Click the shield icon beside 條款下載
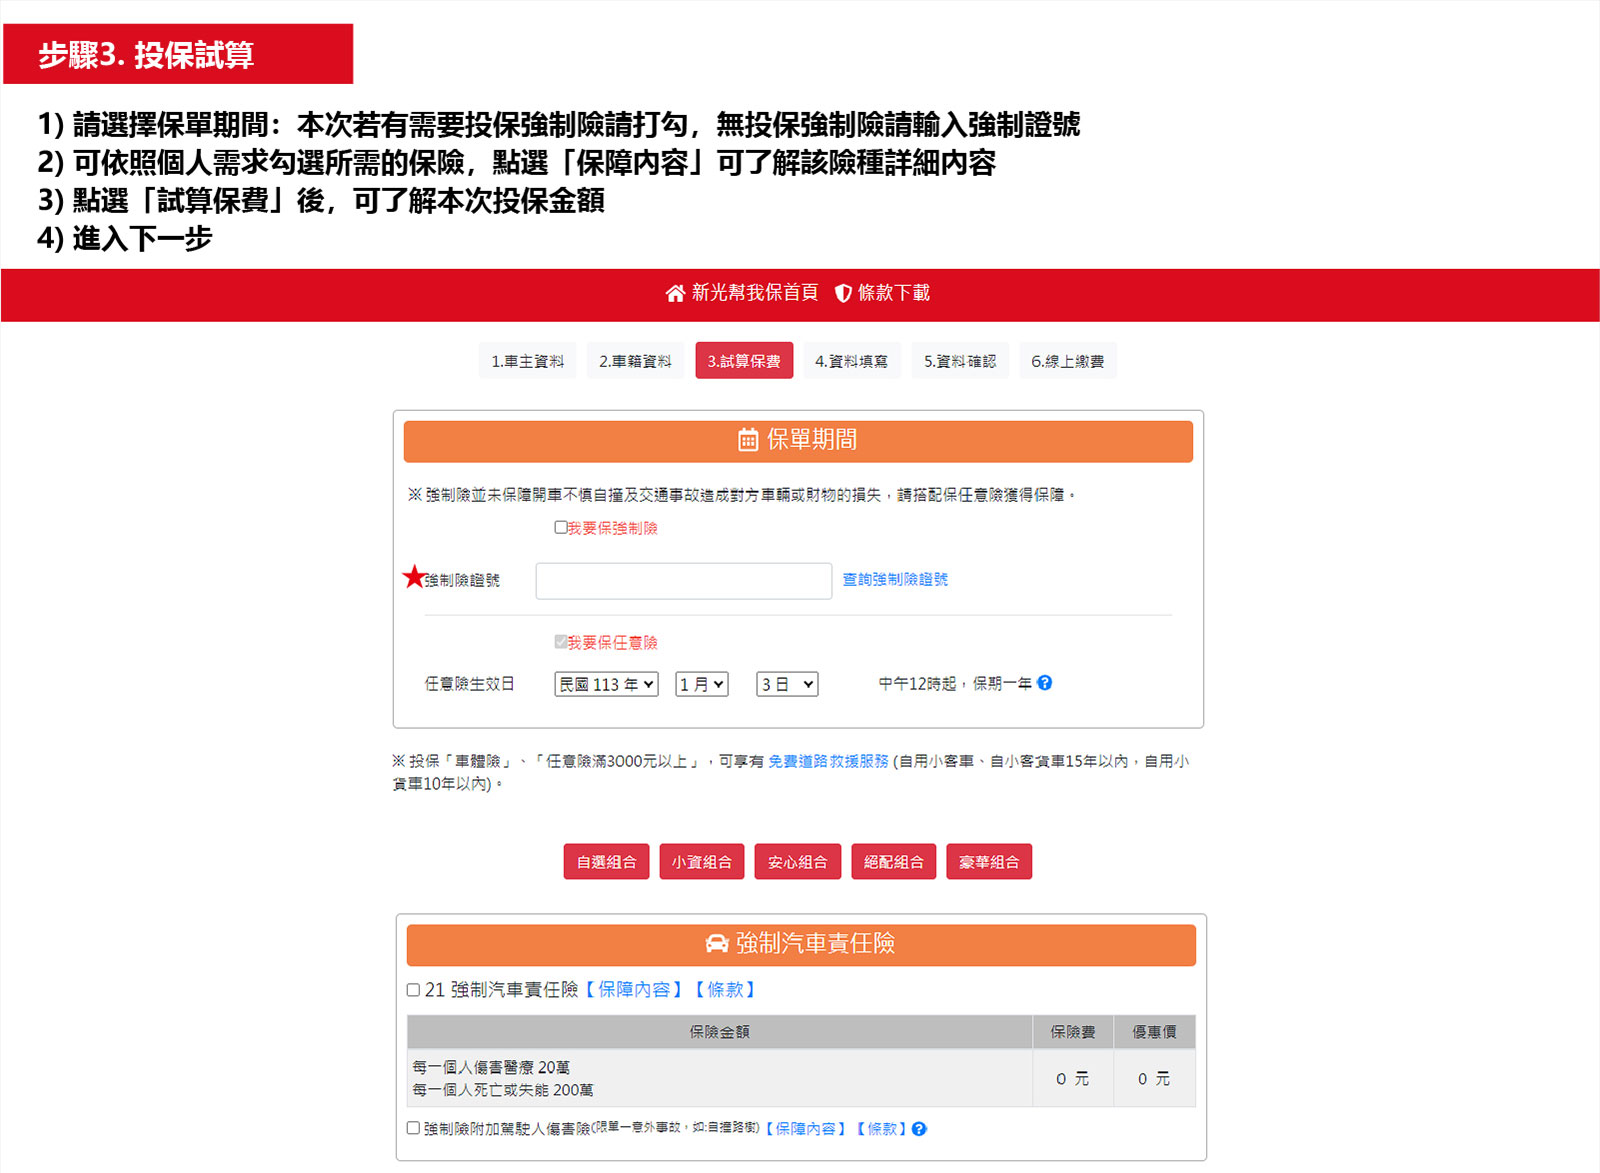 (843, 293)
